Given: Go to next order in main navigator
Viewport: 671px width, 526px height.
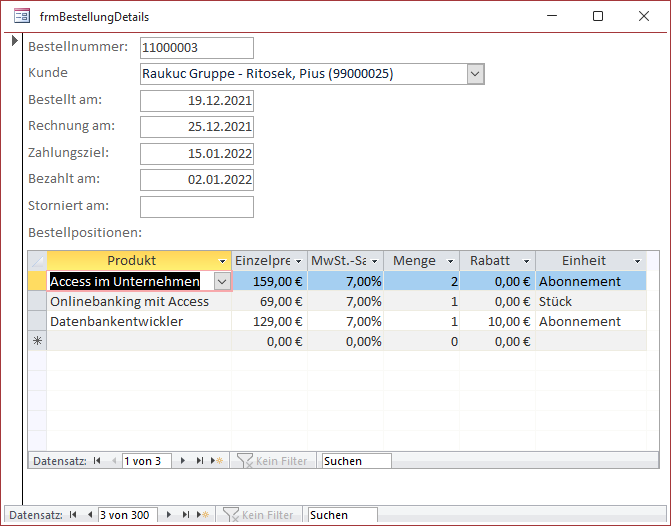Looking at the screenshot, I should 168,515.
